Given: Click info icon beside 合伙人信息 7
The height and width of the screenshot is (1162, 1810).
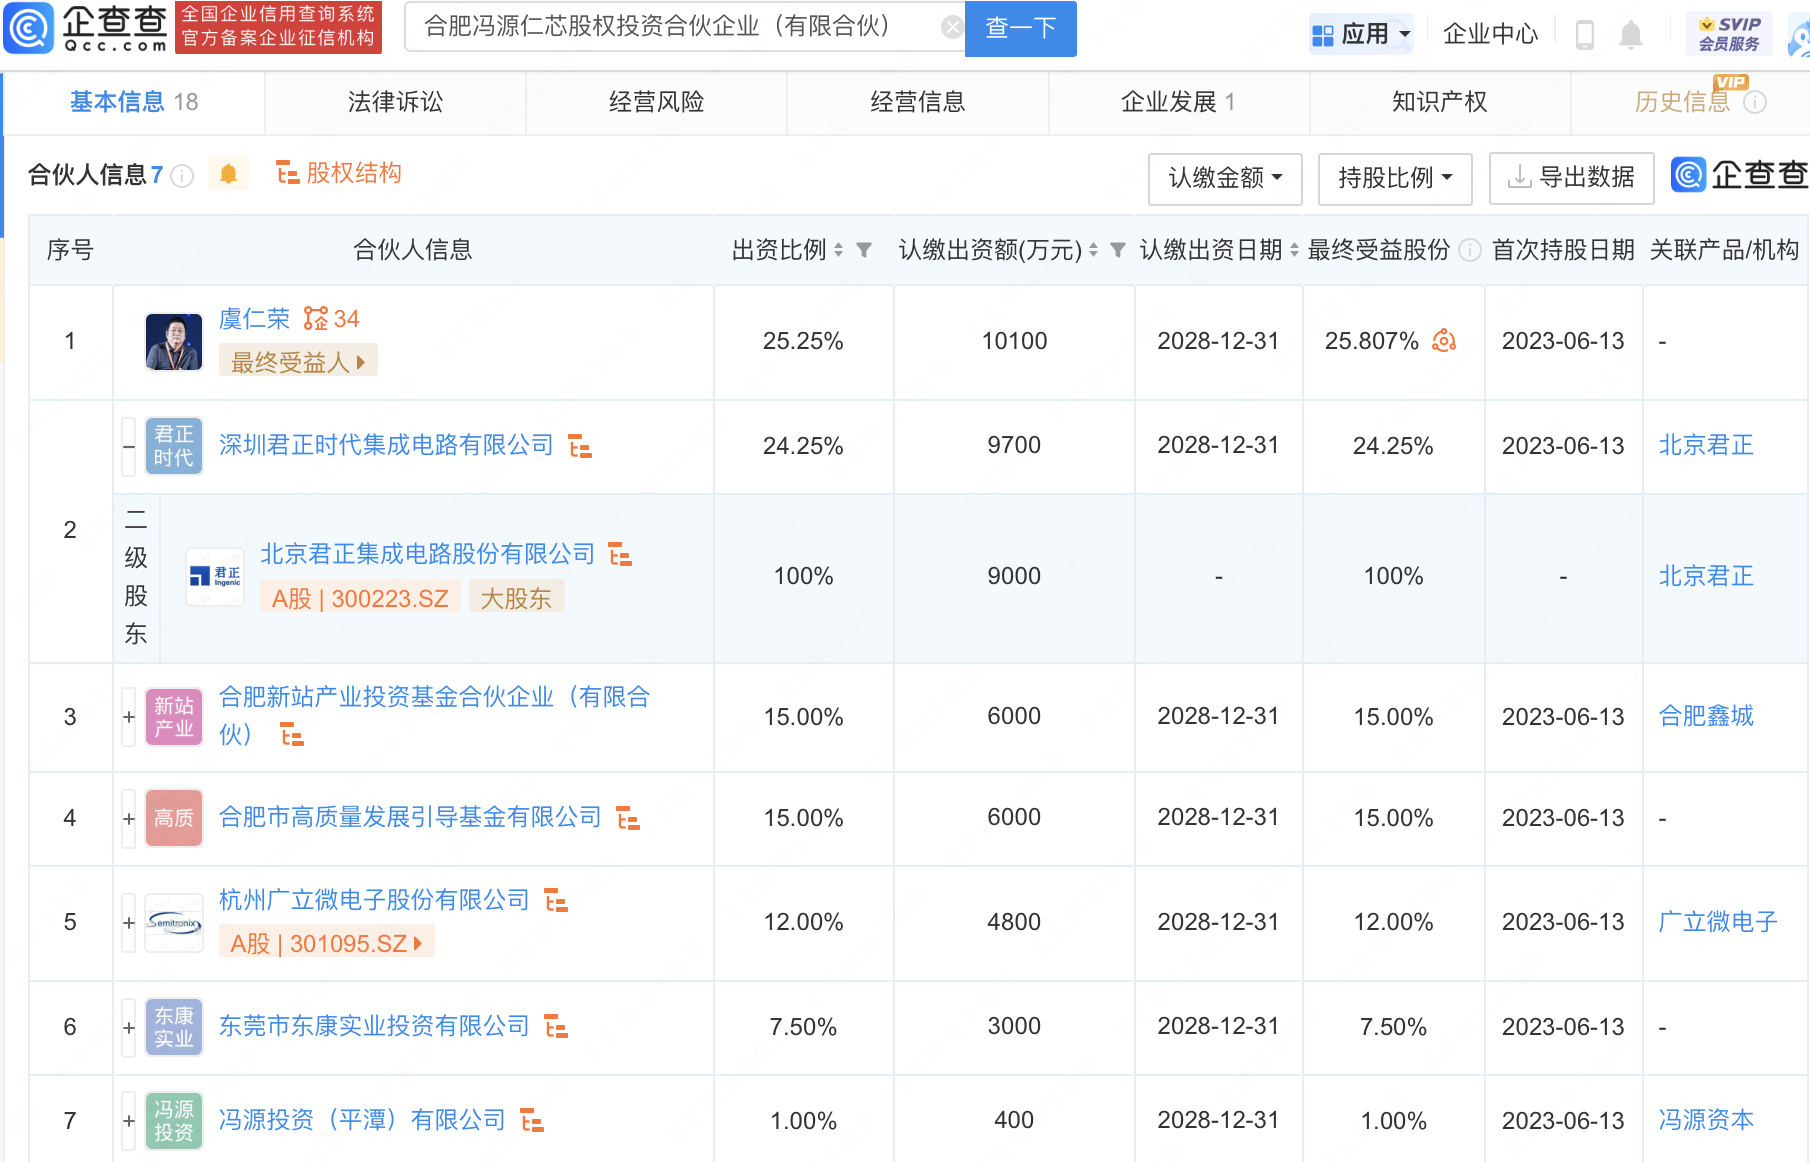Looking at the screenshot, I should (x=182, y=176).
